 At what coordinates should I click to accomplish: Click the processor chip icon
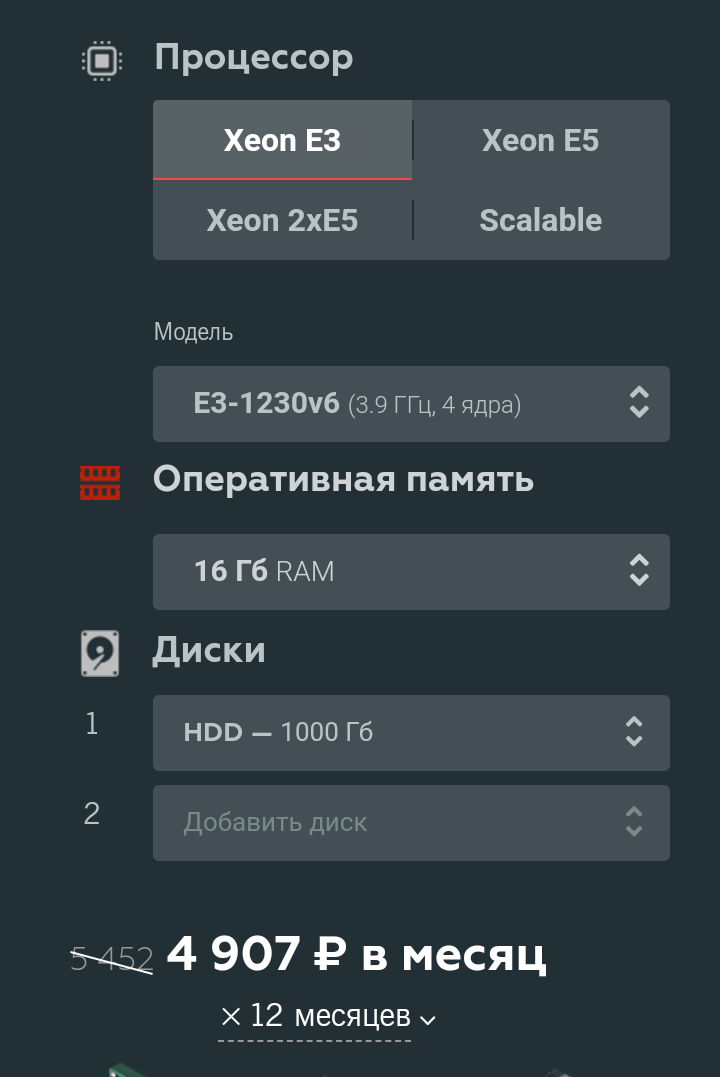[x=102, y=61]
